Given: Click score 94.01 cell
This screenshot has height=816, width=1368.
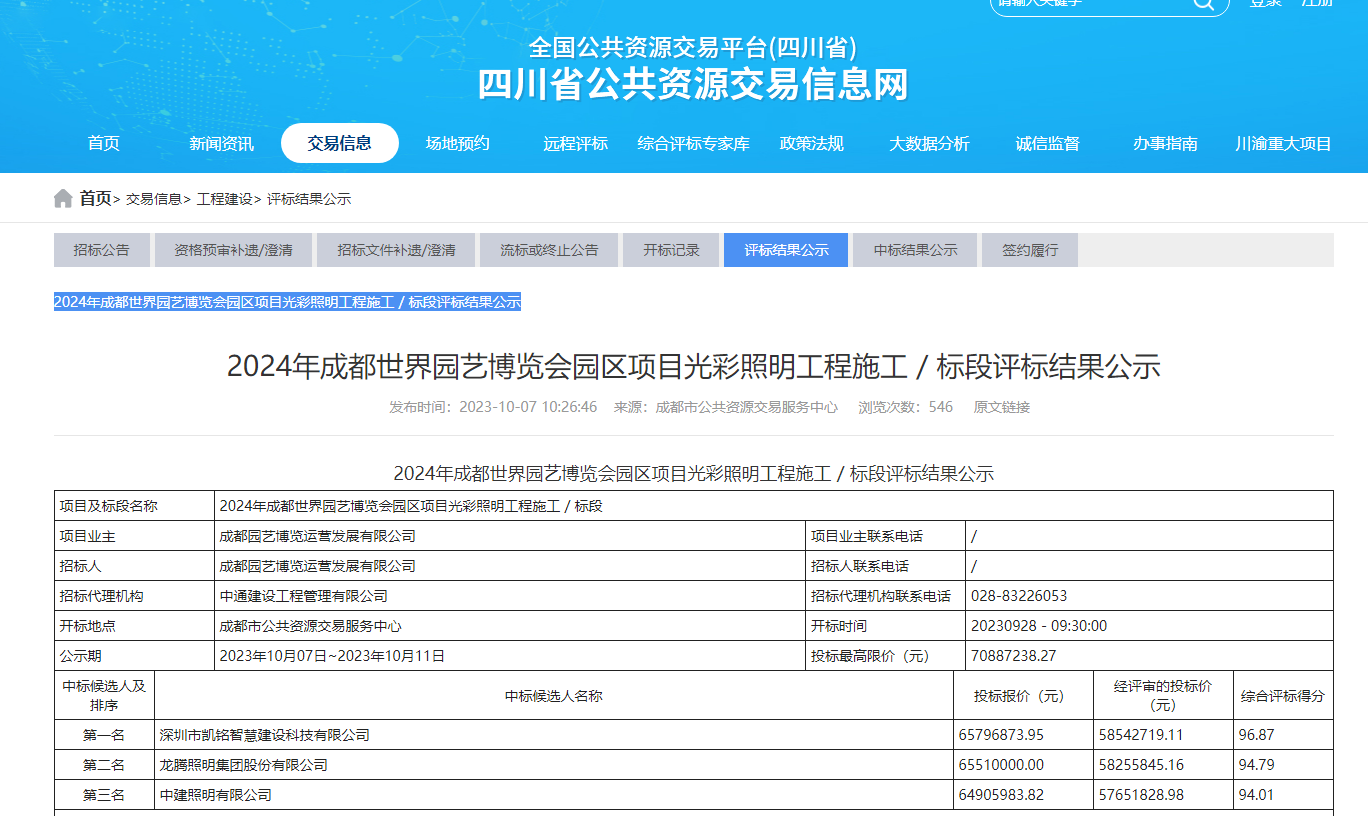Looking at the screenshot, I should pos(1283,795).
